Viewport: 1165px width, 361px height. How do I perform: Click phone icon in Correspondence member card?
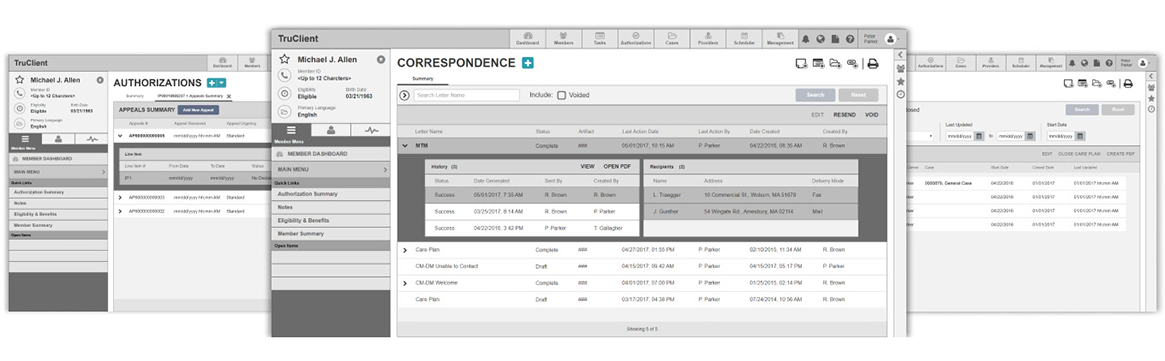(284, 75)
